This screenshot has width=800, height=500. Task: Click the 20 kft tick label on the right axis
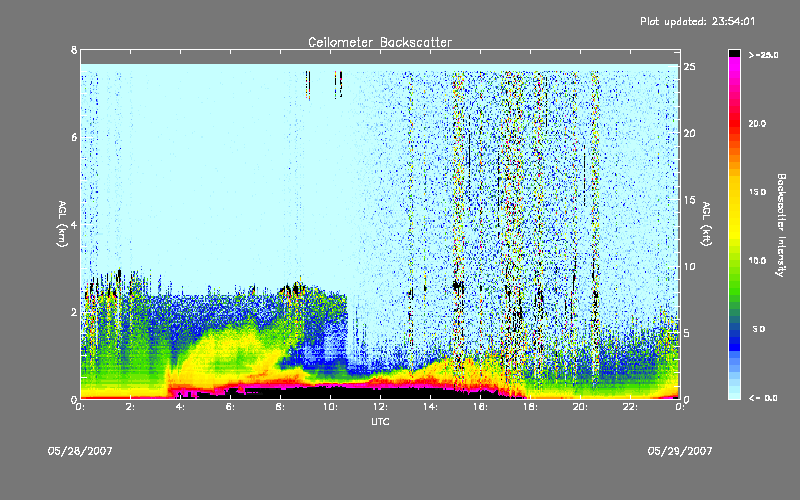point(689,133)
